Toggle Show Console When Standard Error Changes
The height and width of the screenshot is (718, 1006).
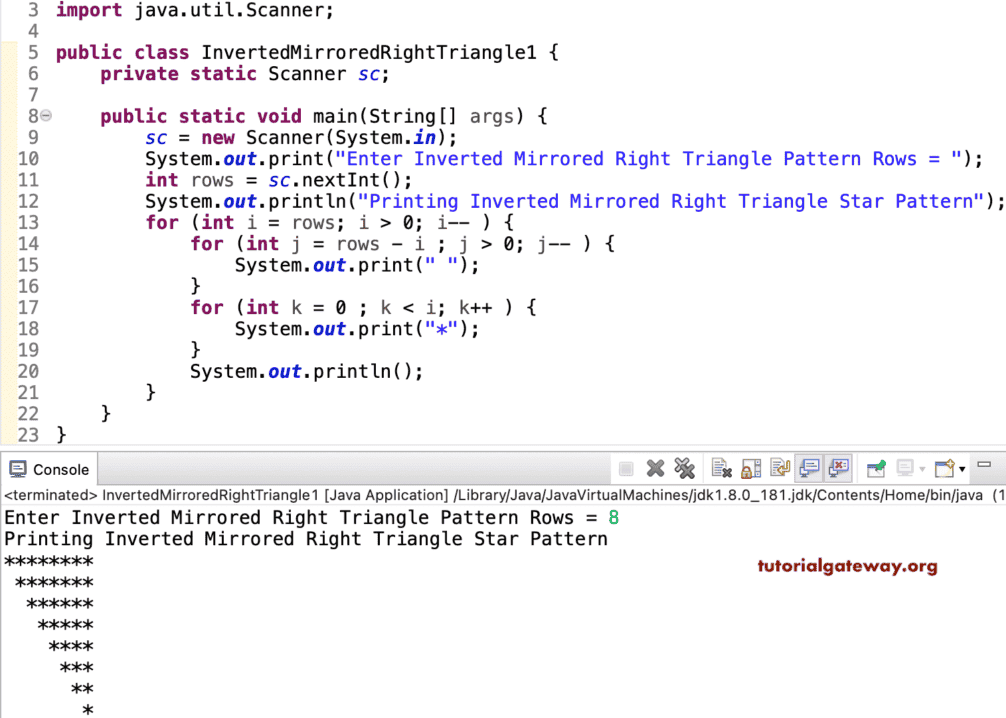click(838, 468)
